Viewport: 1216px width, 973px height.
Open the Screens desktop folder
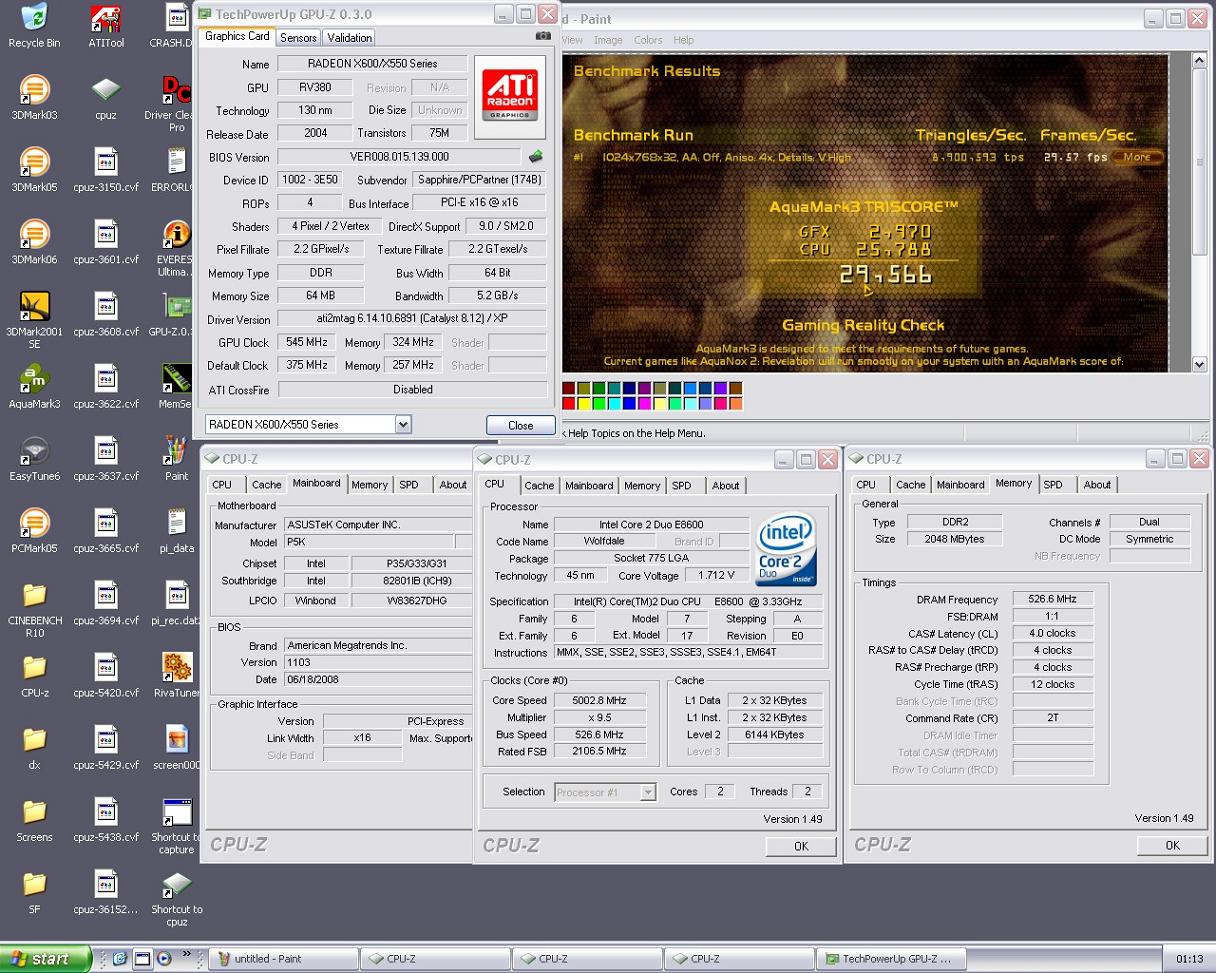34,819
